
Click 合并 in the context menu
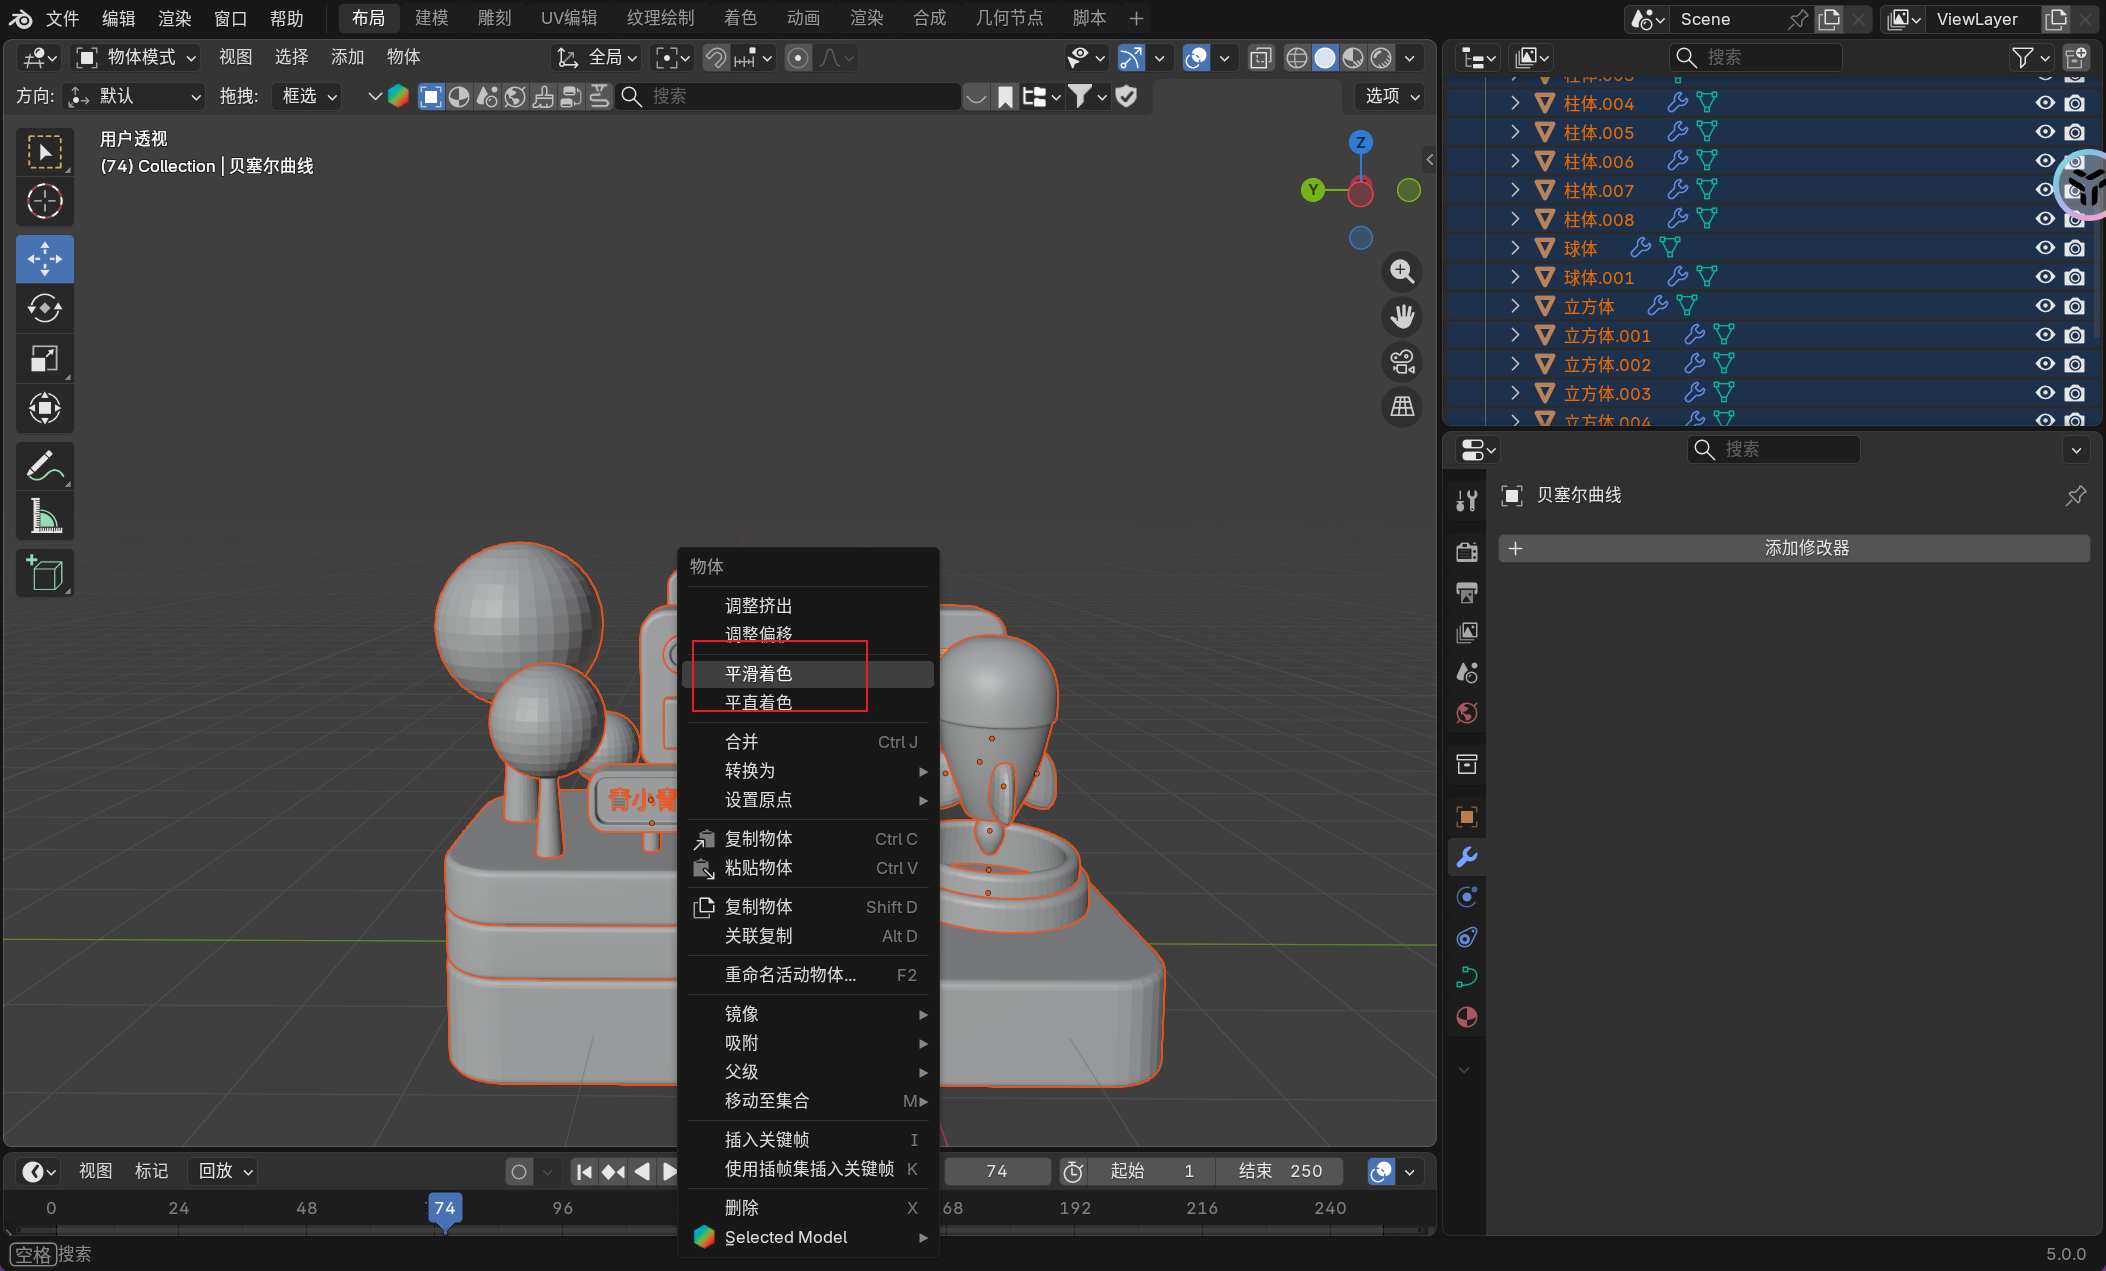click(x=741, y=742)
